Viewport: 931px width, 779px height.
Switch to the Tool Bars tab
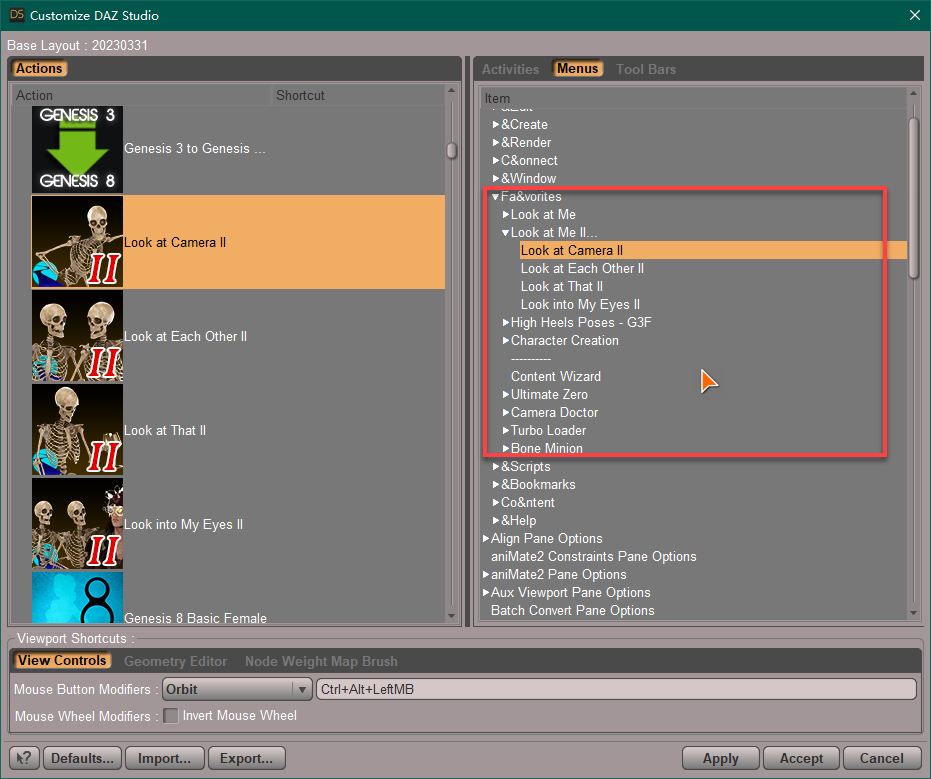(646, 69)
